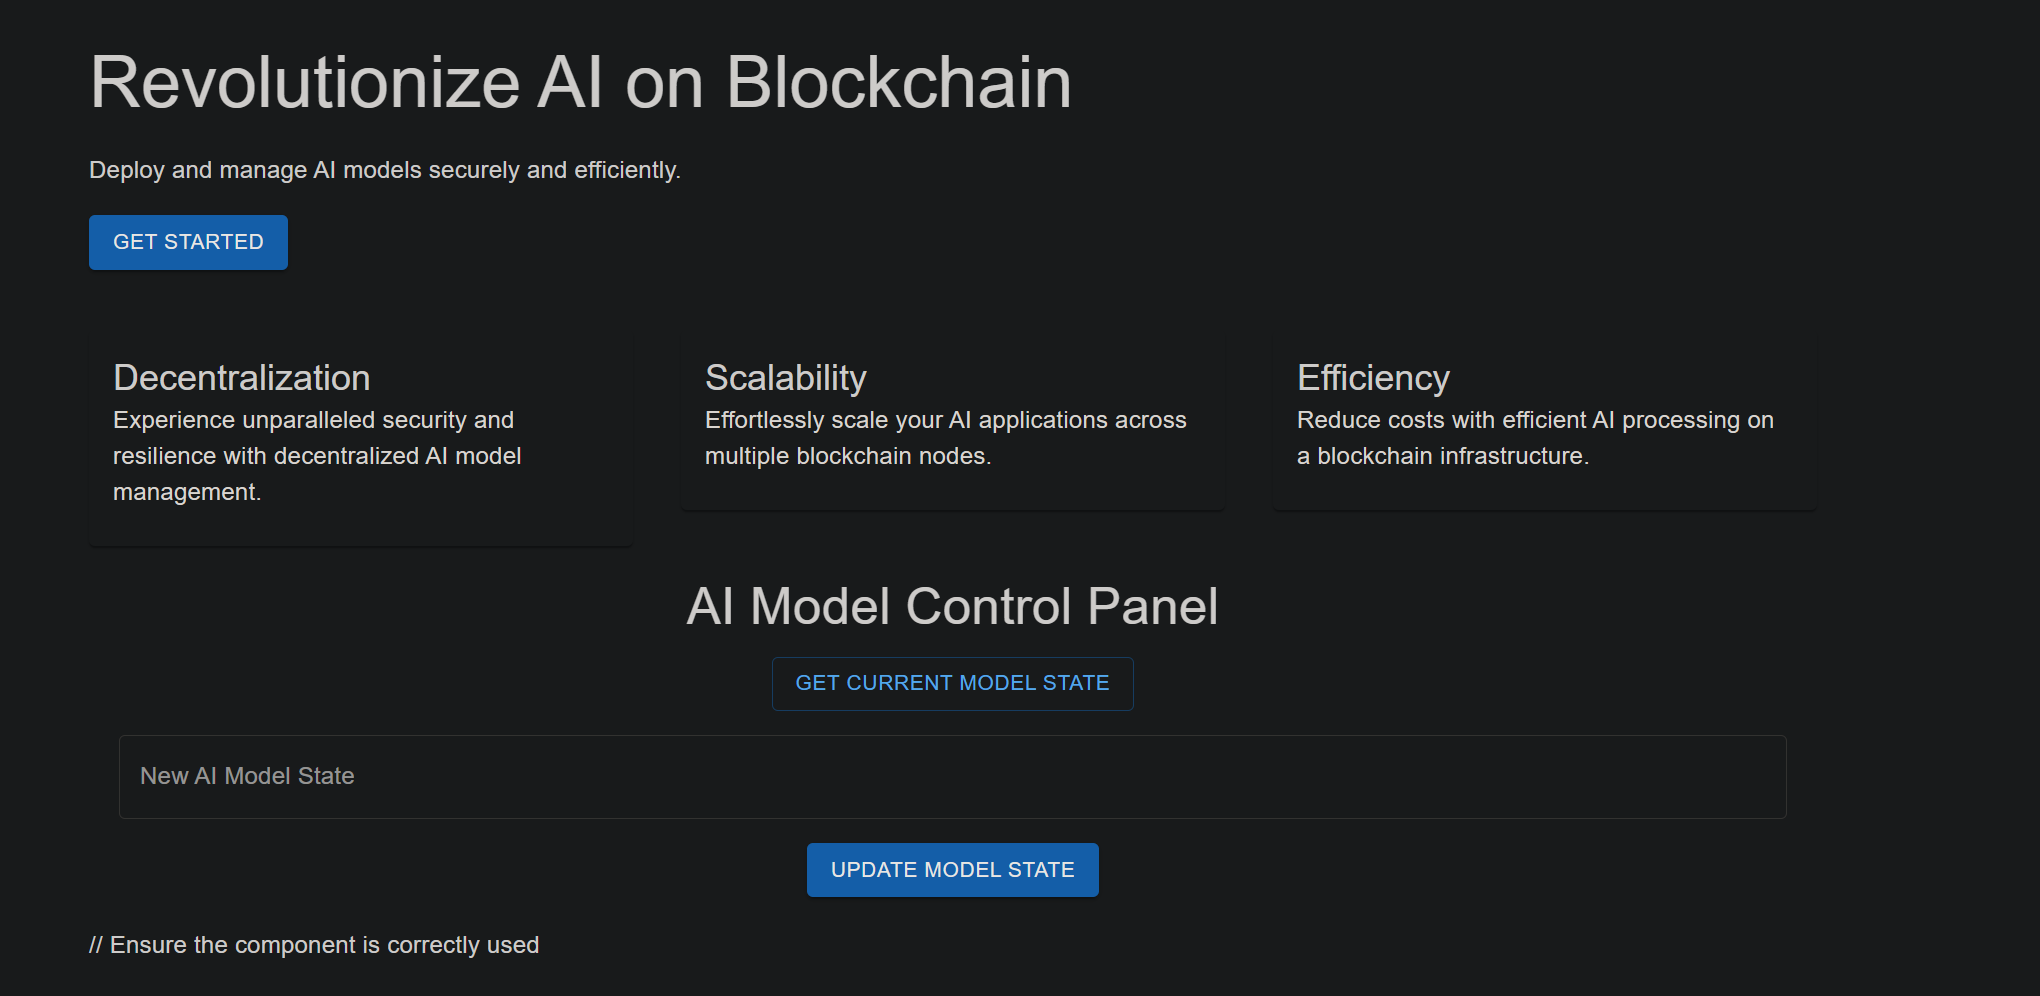Click the component usage comment text
Screen dimensions: 2040x996
pos(314,944)
